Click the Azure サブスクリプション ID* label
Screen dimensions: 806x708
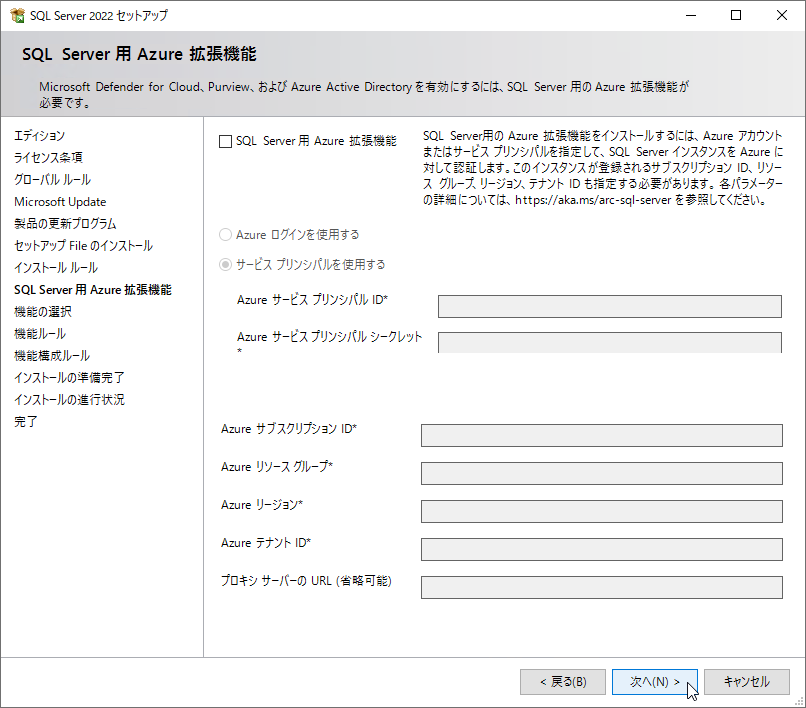click(x=289, y=429)
